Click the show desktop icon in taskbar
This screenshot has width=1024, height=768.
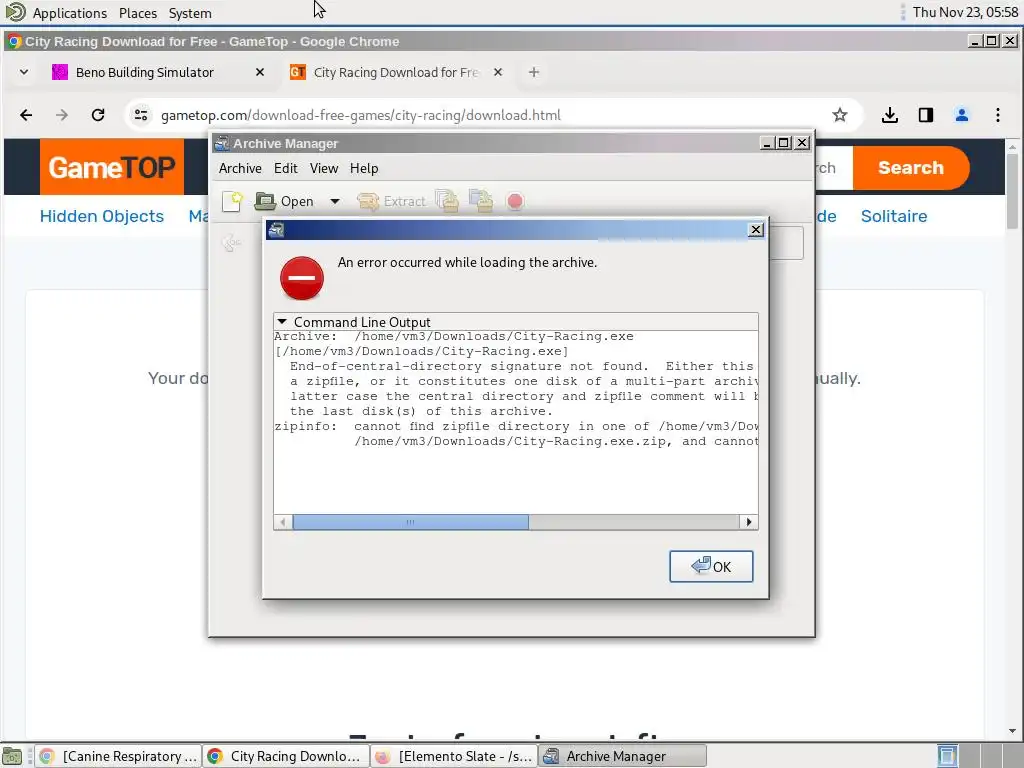[12, 756]
